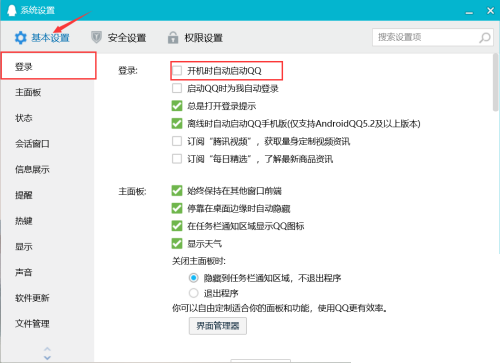Click the shield icon for 安全设置
The image size is (500, 363).
[x=96, y=37]
